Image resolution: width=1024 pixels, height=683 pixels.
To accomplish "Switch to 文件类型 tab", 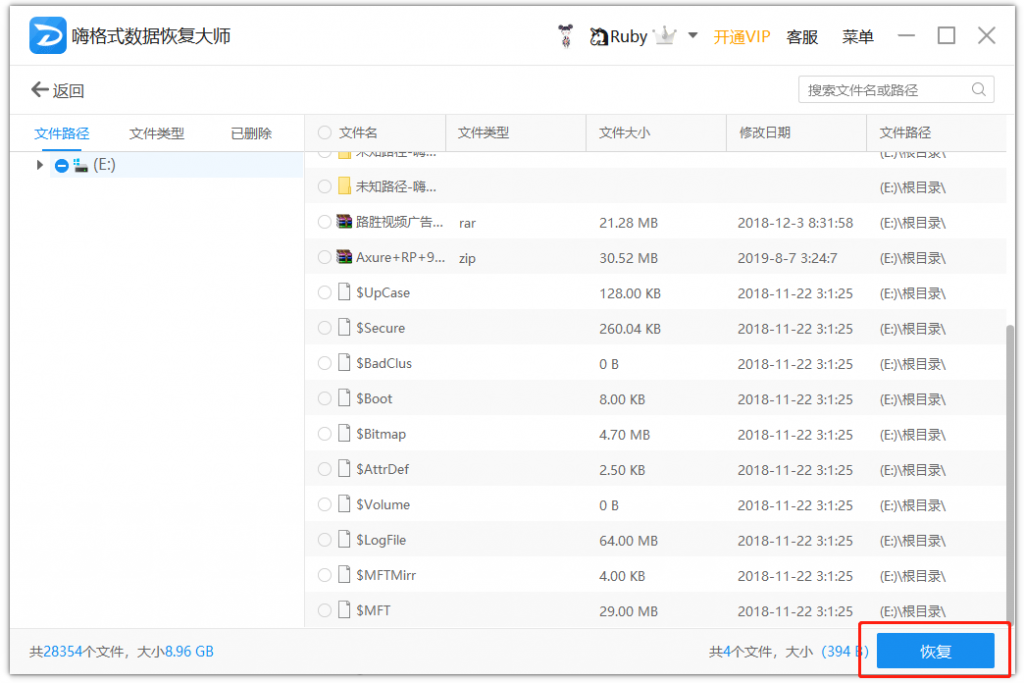I will click(157, 133).
